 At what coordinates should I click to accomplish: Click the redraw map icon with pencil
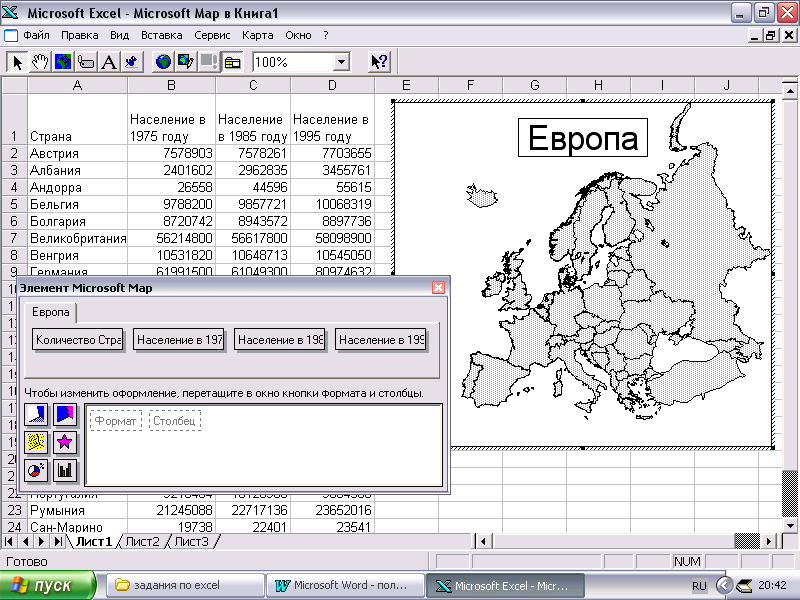tap(186, 62)
